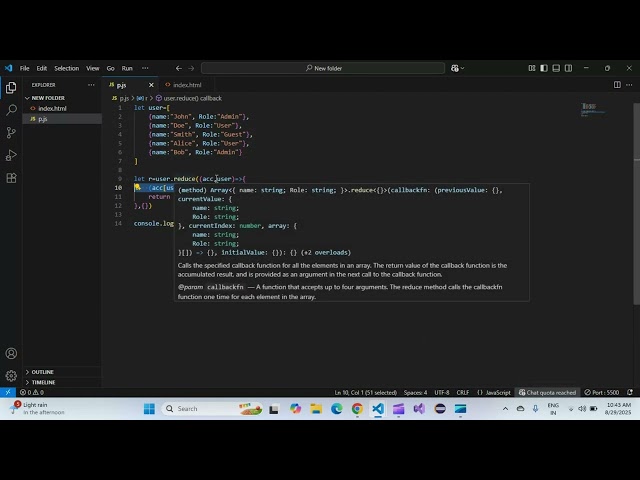Open Google Chrome from the taskbar
Viewport: 640px width, 480px height.
click(x=357, y=409)
